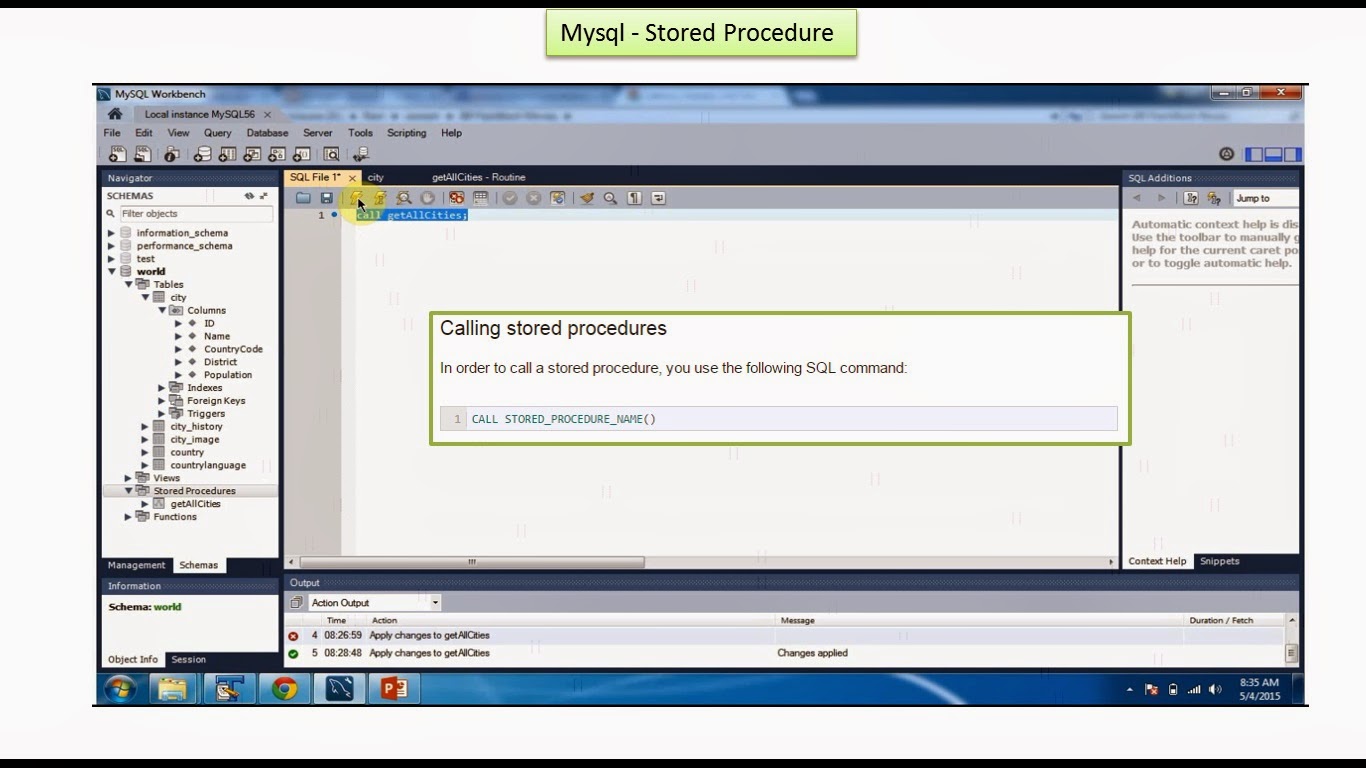Click the preferences gear icon at top right
The height and width of the screenshot is (768, 1366).
point(1227,154)
